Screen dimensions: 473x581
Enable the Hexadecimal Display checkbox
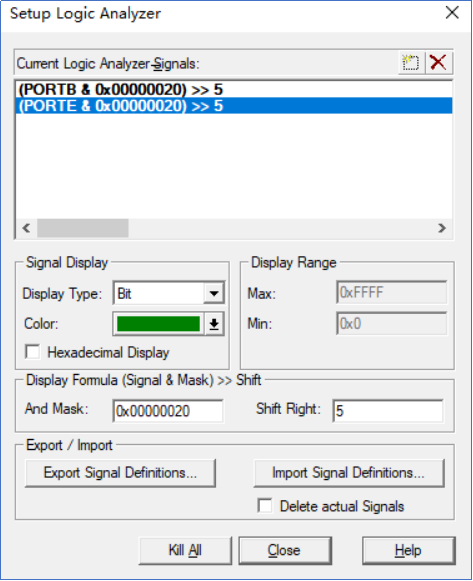pos(33,352)
